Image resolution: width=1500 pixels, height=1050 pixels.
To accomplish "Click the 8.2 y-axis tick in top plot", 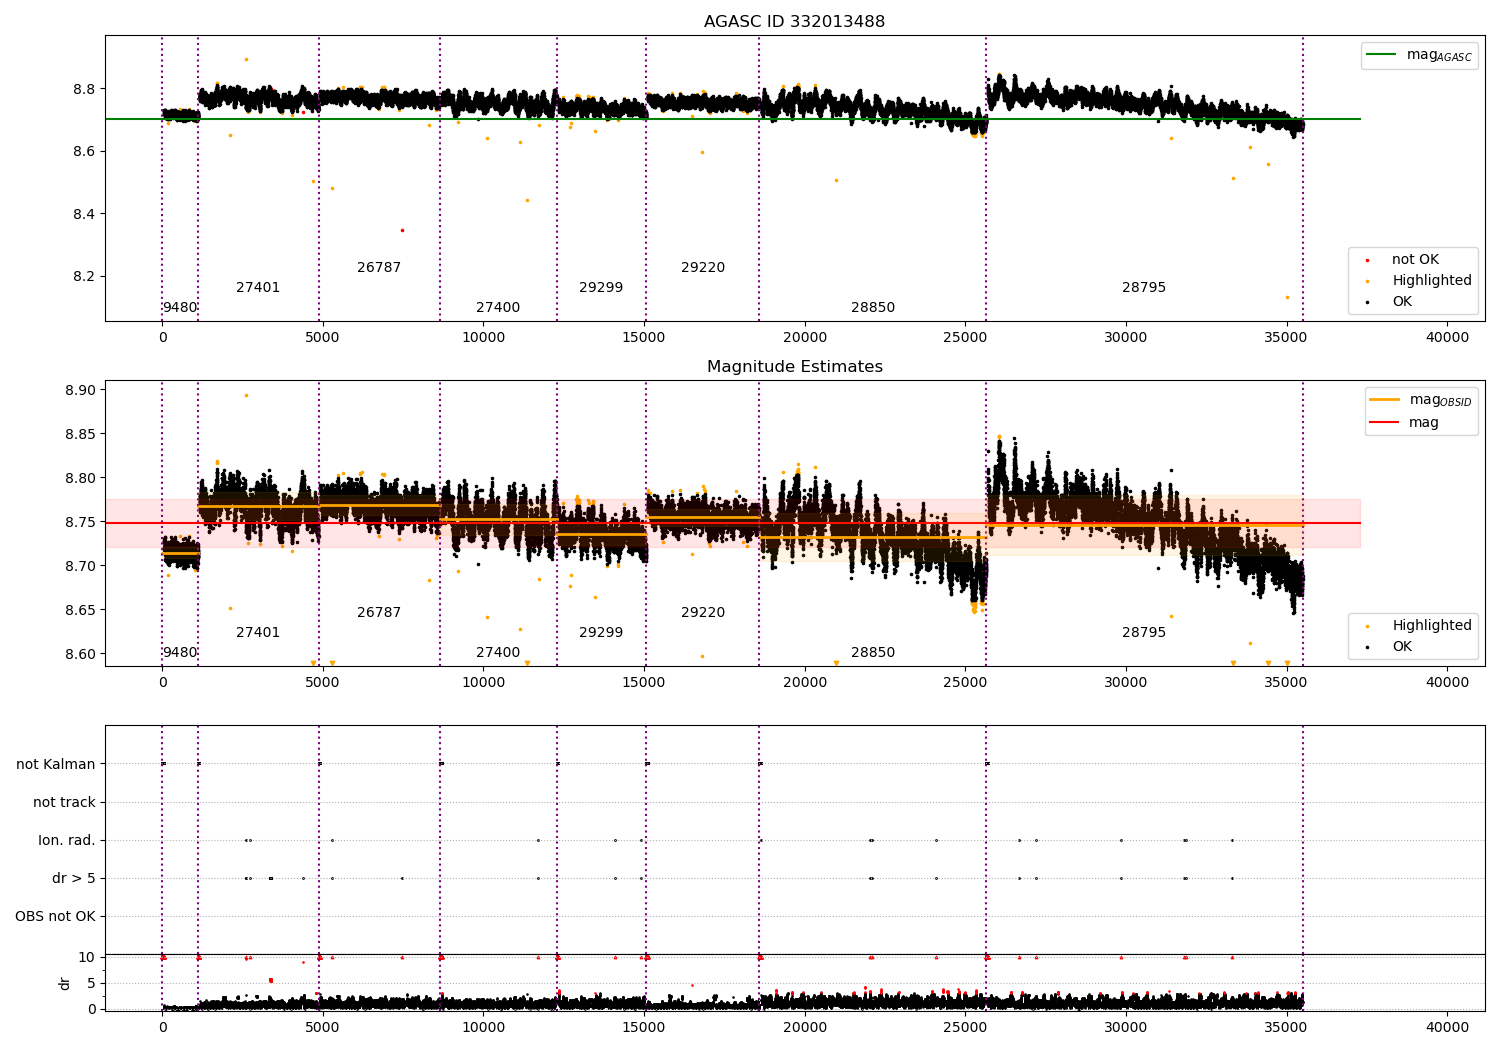I will click(x=82, y=276).
